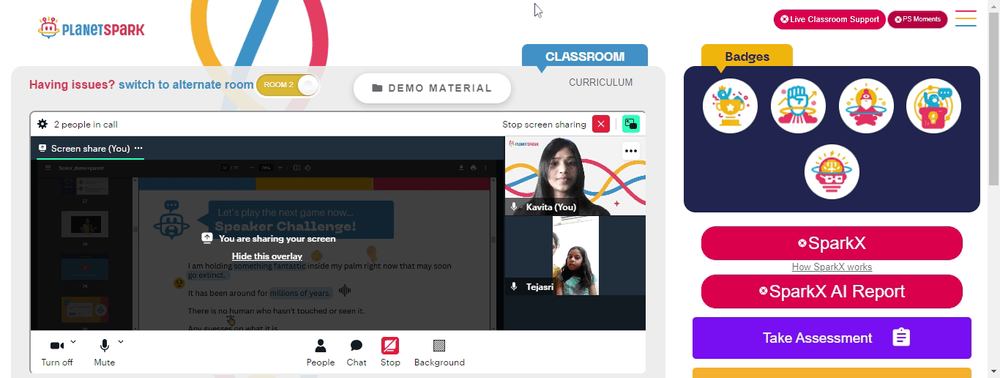Open Screen share (You) more options
The image size is (1000, 378).
point(138,149)
